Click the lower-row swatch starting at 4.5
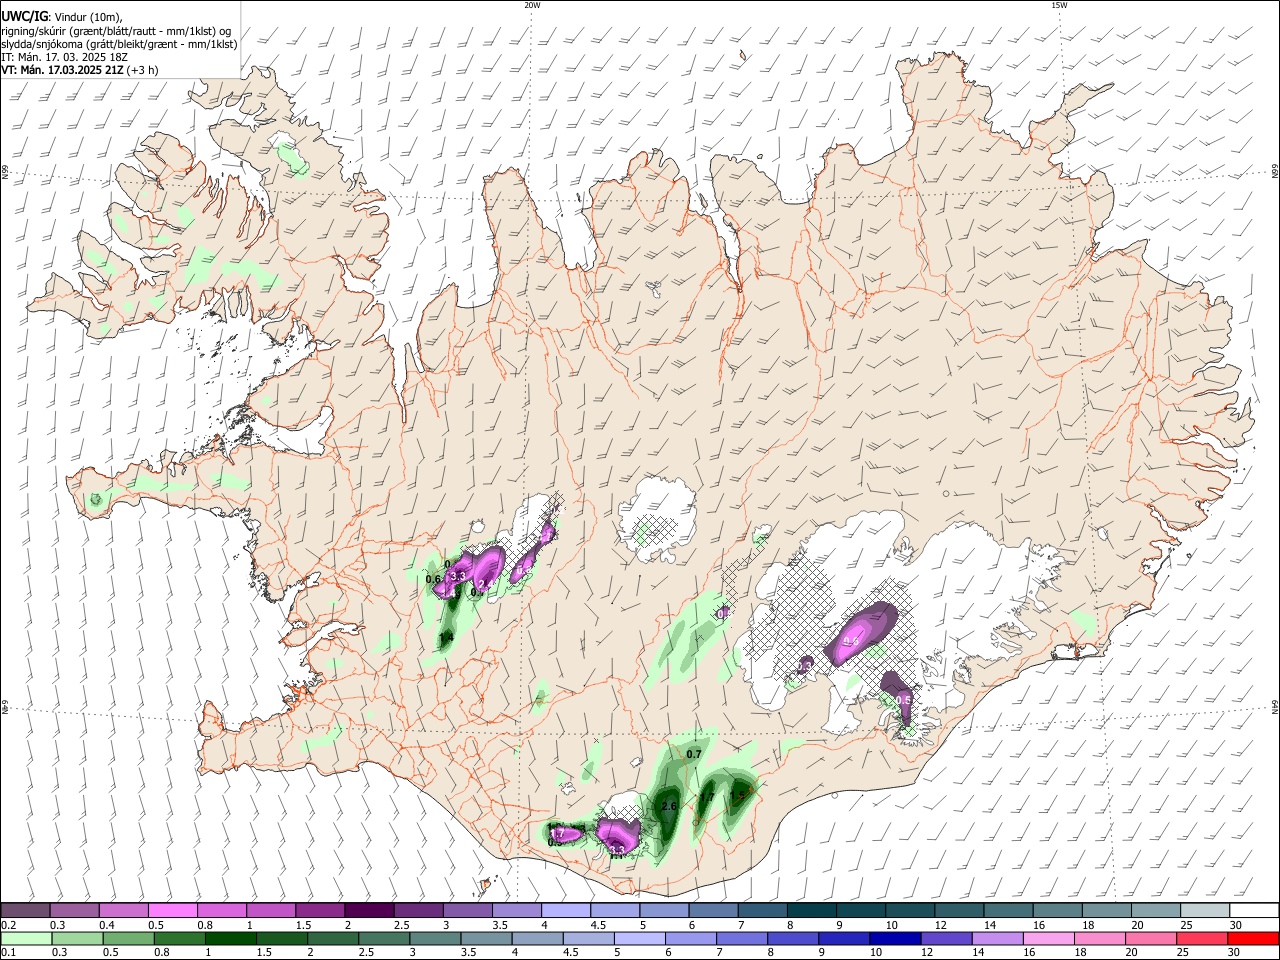This screenshot has width=1280, height=960. tap(587, 938)
